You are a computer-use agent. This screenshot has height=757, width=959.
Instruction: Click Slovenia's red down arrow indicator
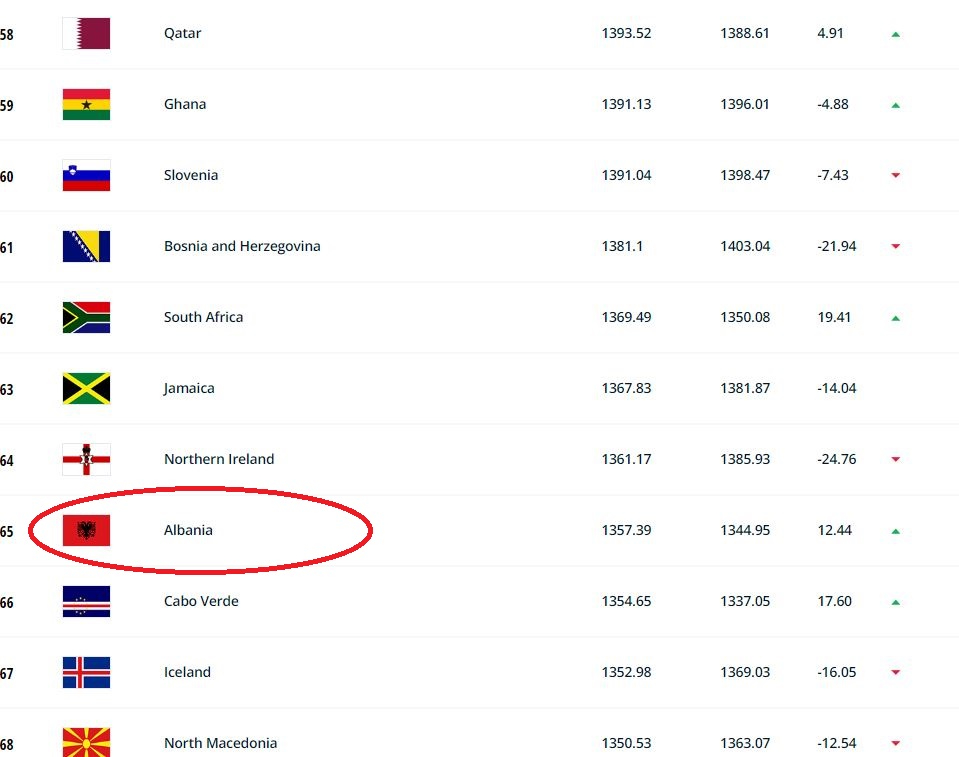click(x=895, y=175)
